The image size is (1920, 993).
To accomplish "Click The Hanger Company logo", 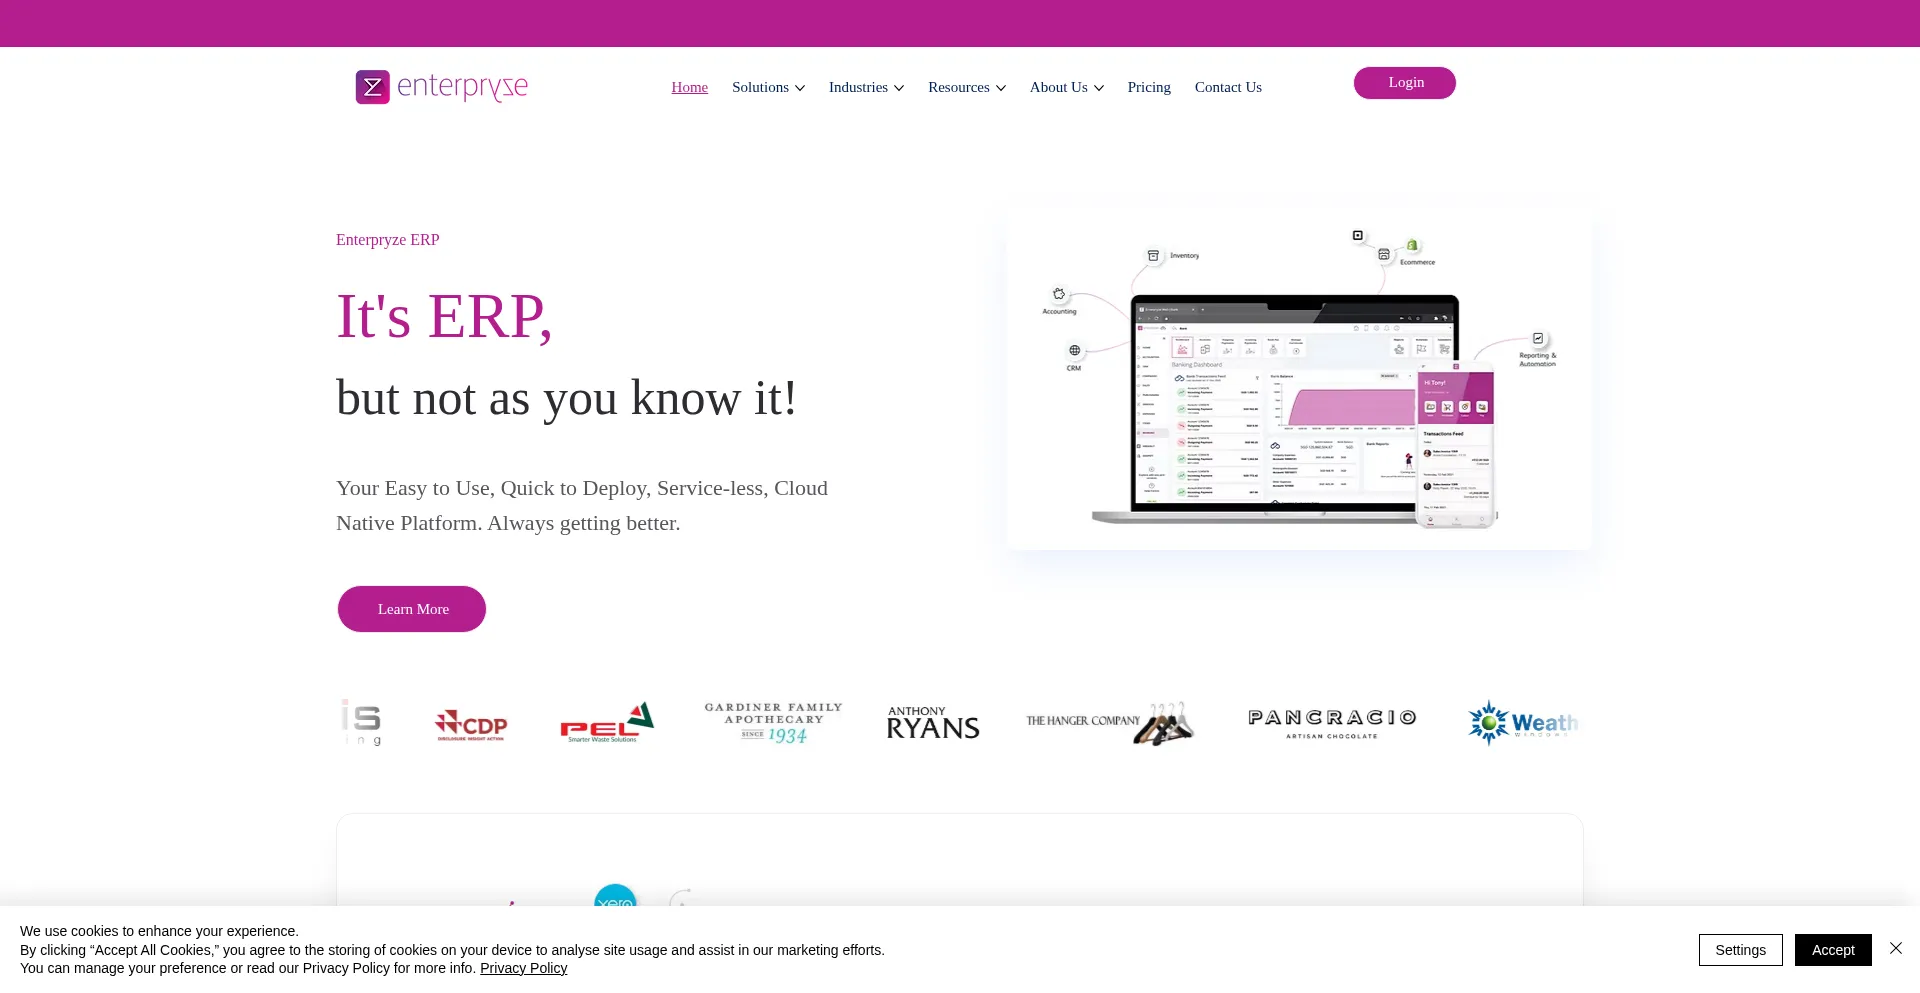I will pos(1109,722).
